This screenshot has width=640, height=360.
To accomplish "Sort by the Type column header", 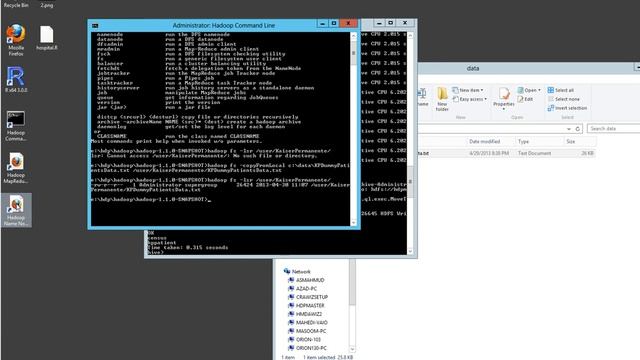I will click(x=539, y=142).
